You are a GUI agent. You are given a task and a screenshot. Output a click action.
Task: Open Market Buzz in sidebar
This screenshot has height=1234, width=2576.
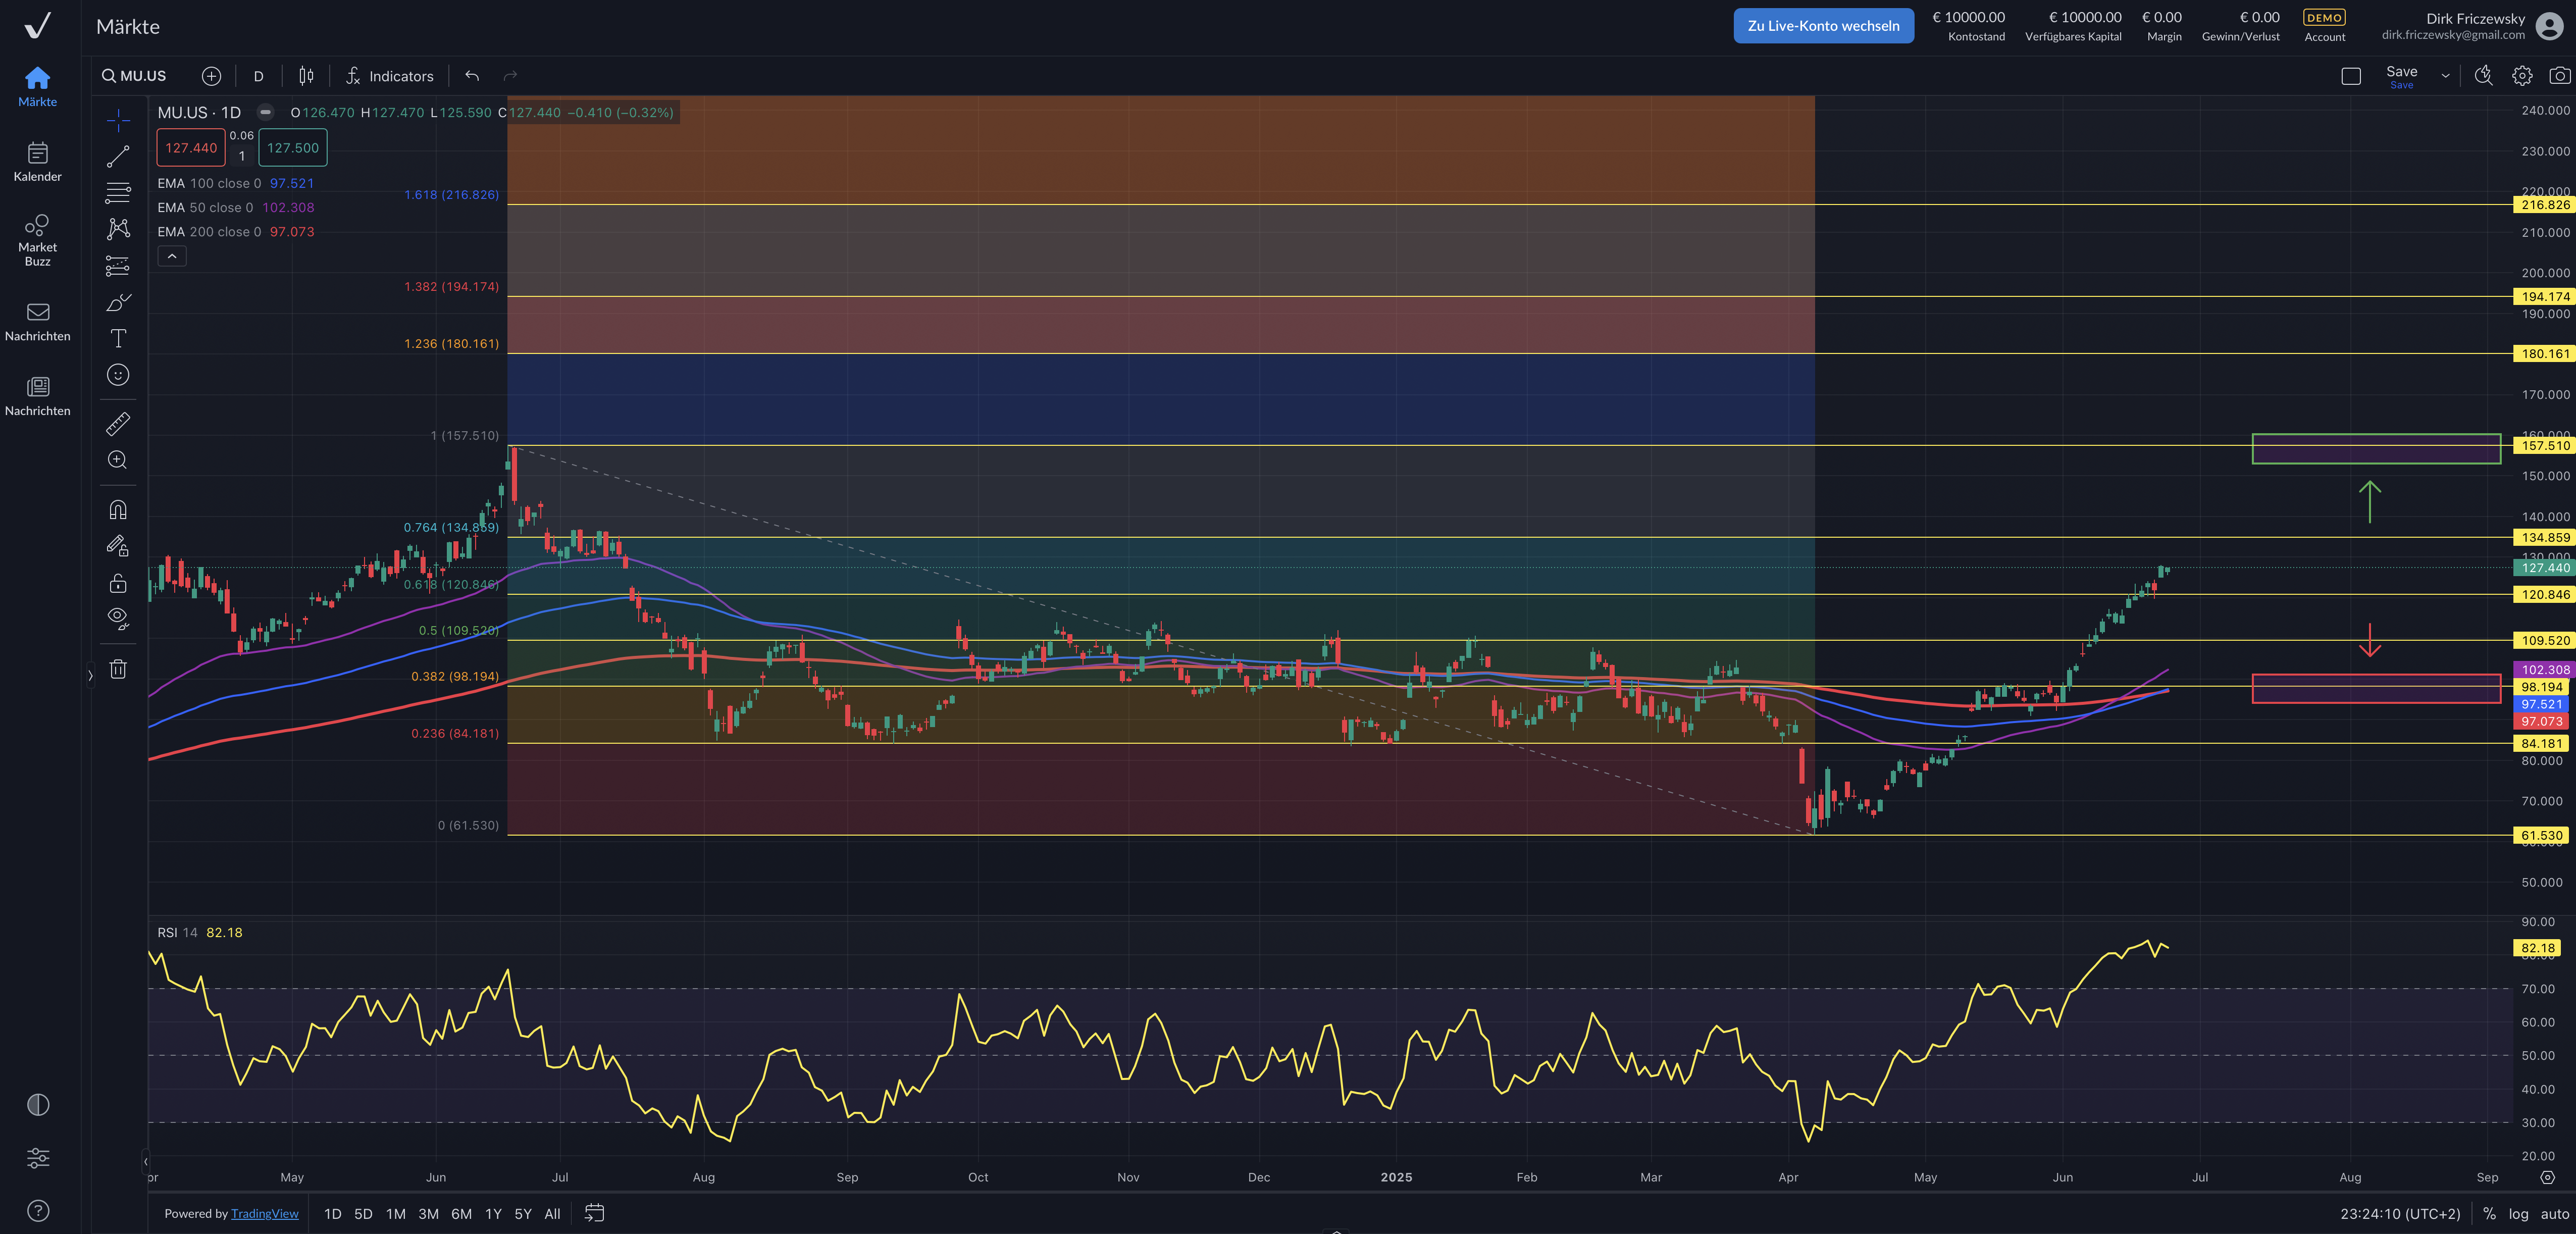pyautogui.click(x=38, y=240)
